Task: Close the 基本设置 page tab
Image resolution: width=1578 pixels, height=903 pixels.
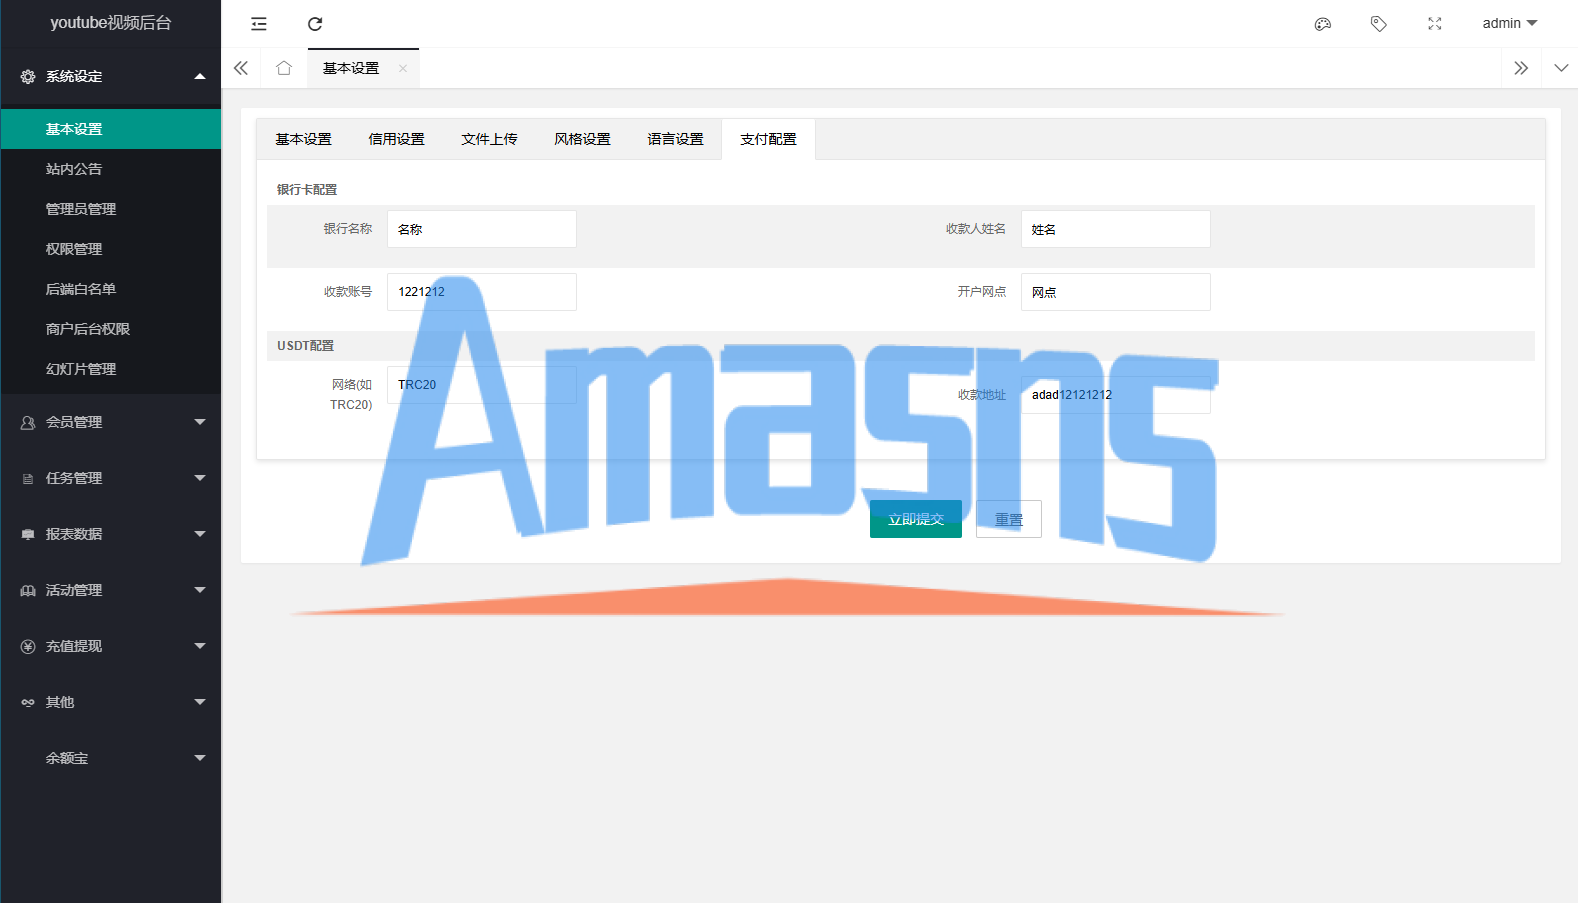Action: 403,68
